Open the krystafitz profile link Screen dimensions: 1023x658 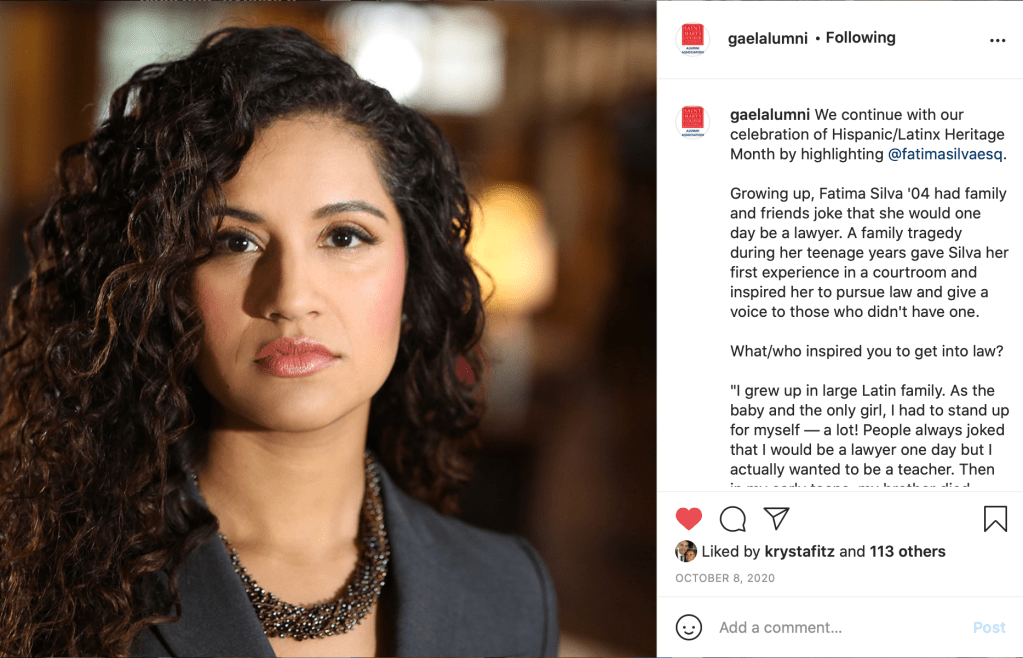[799, 551]
